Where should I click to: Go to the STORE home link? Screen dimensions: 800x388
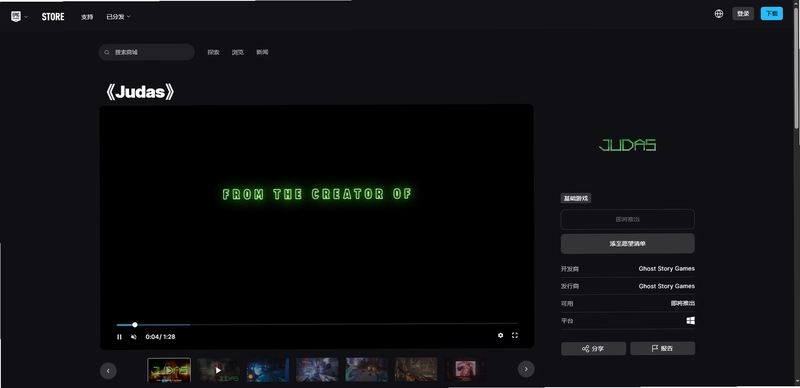coord(53,17)
